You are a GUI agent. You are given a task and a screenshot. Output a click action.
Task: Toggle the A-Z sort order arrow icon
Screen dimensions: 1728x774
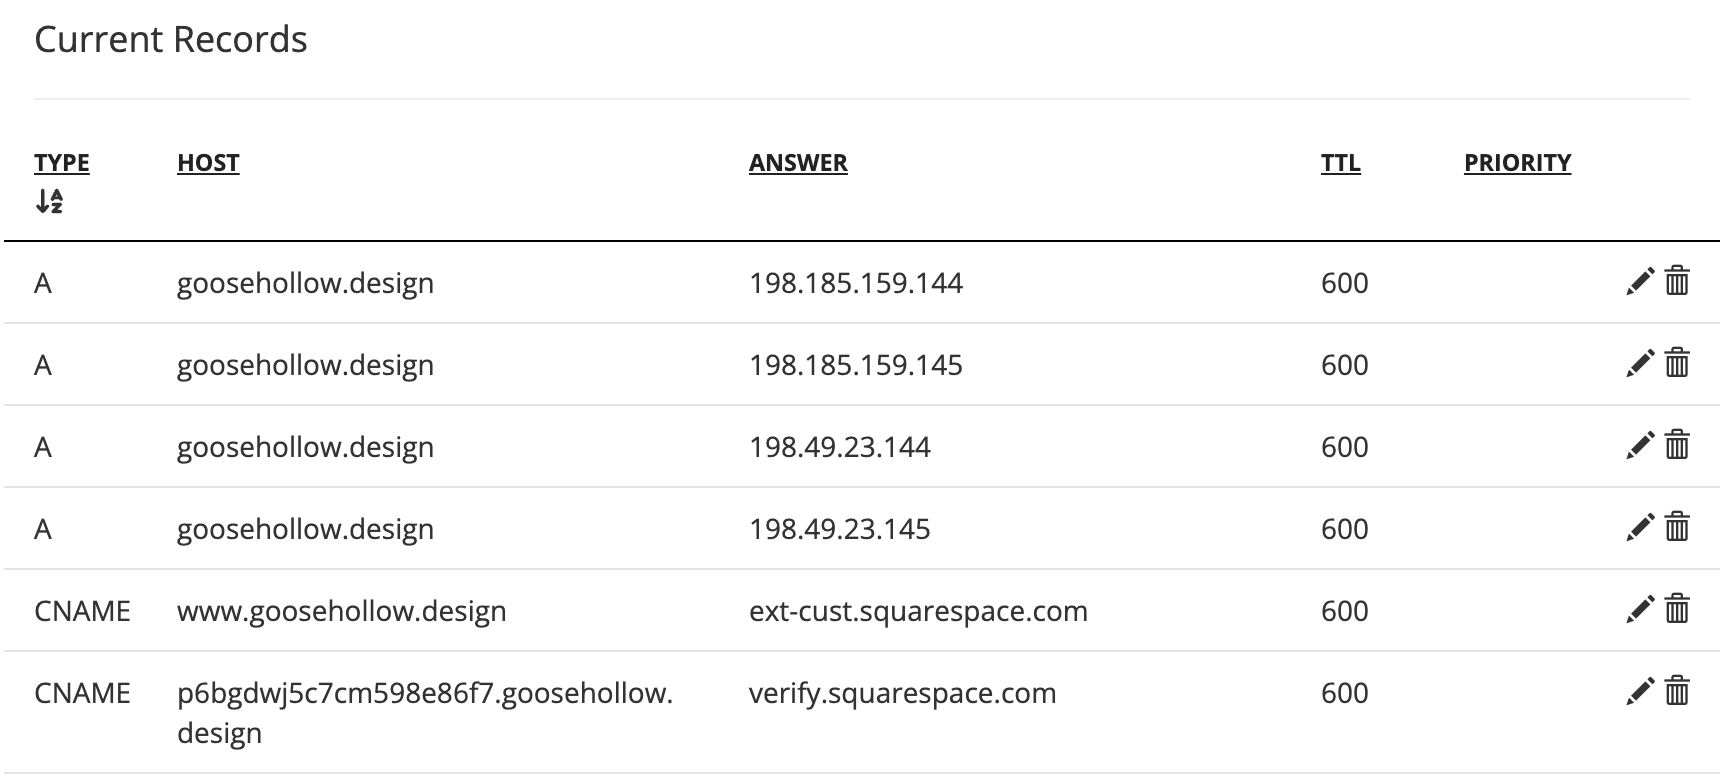point(49,201)
